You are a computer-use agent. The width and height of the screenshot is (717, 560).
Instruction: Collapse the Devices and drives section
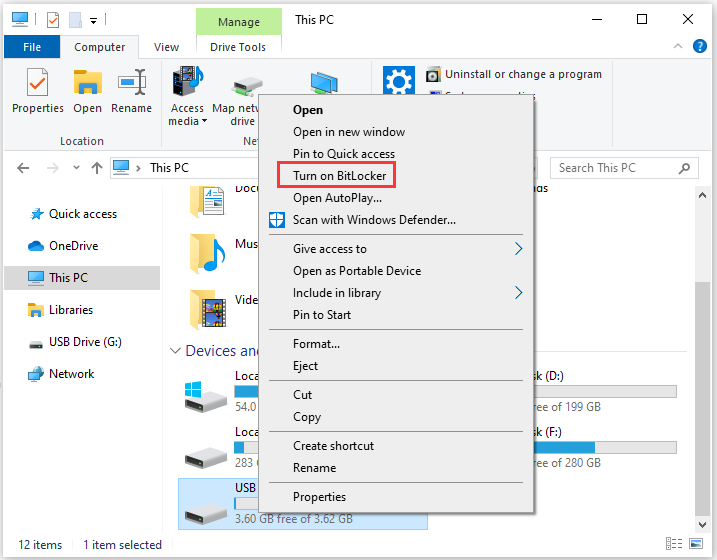(x=175, y=351)
